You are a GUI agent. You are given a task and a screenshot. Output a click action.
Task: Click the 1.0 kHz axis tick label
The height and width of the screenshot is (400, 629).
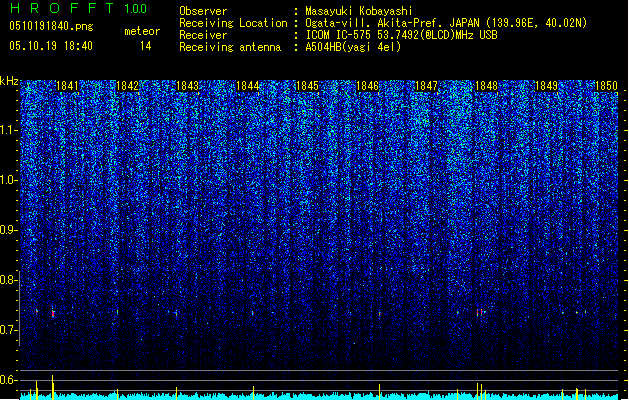[x=8, y=180]
